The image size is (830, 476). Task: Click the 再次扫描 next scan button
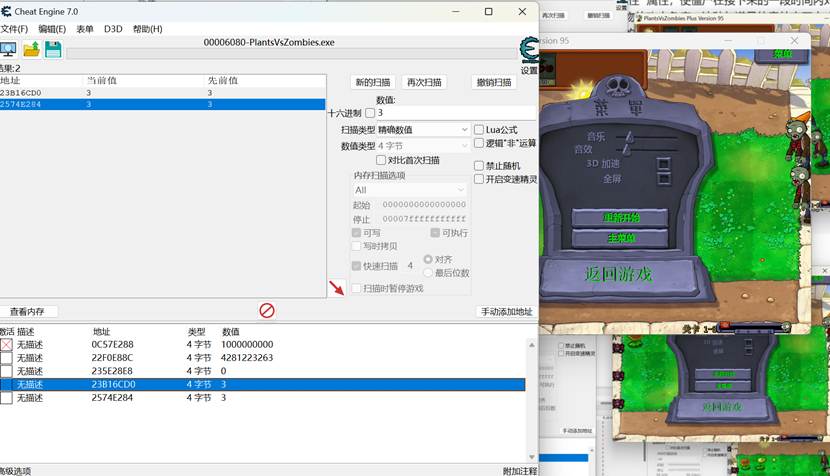[424, 82]
